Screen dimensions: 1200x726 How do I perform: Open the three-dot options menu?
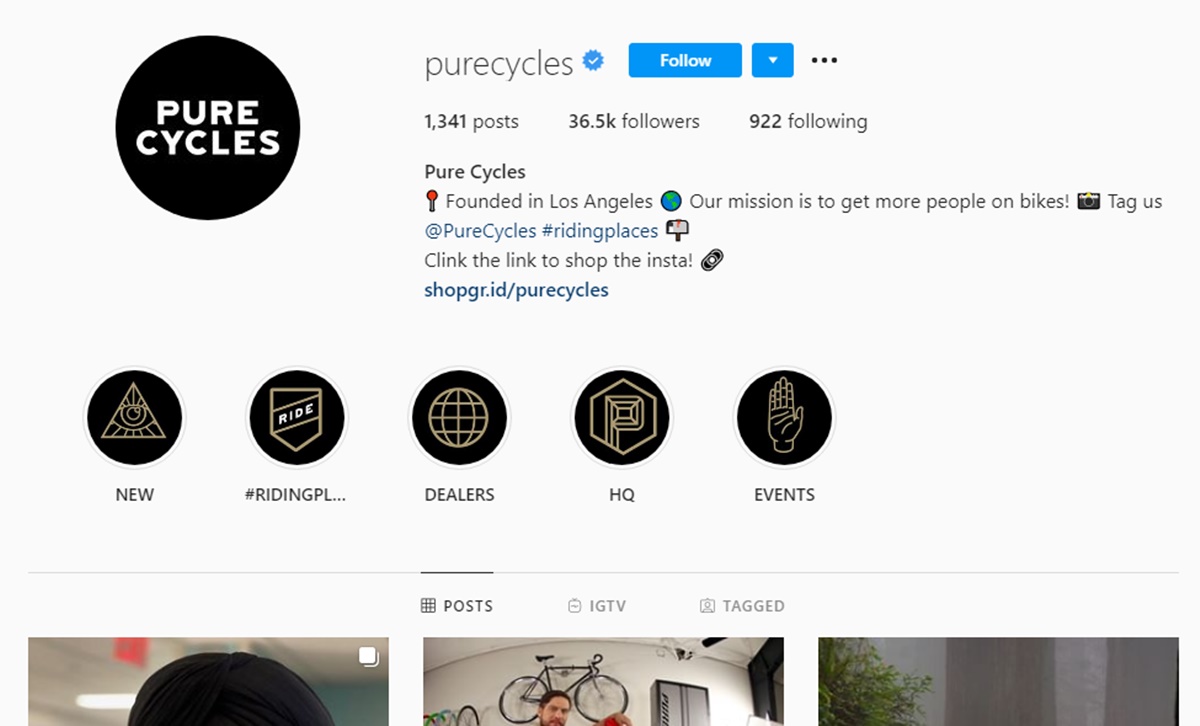coord(824,60)
